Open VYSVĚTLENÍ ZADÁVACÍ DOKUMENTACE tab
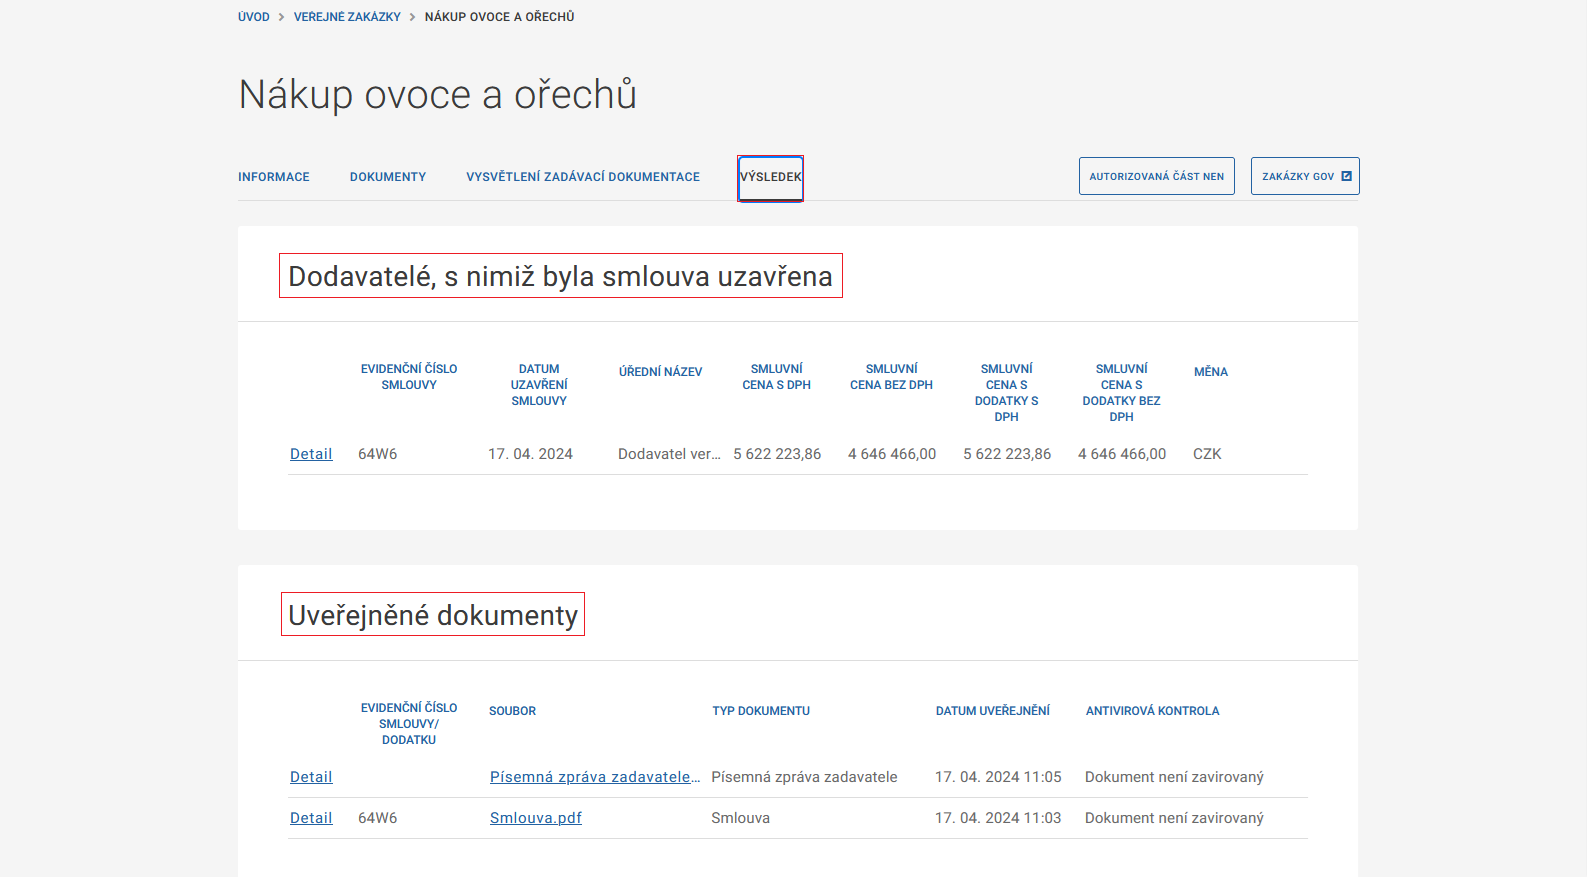The width and height of the screenshot is (1587, 877). [x=583, y=177]
